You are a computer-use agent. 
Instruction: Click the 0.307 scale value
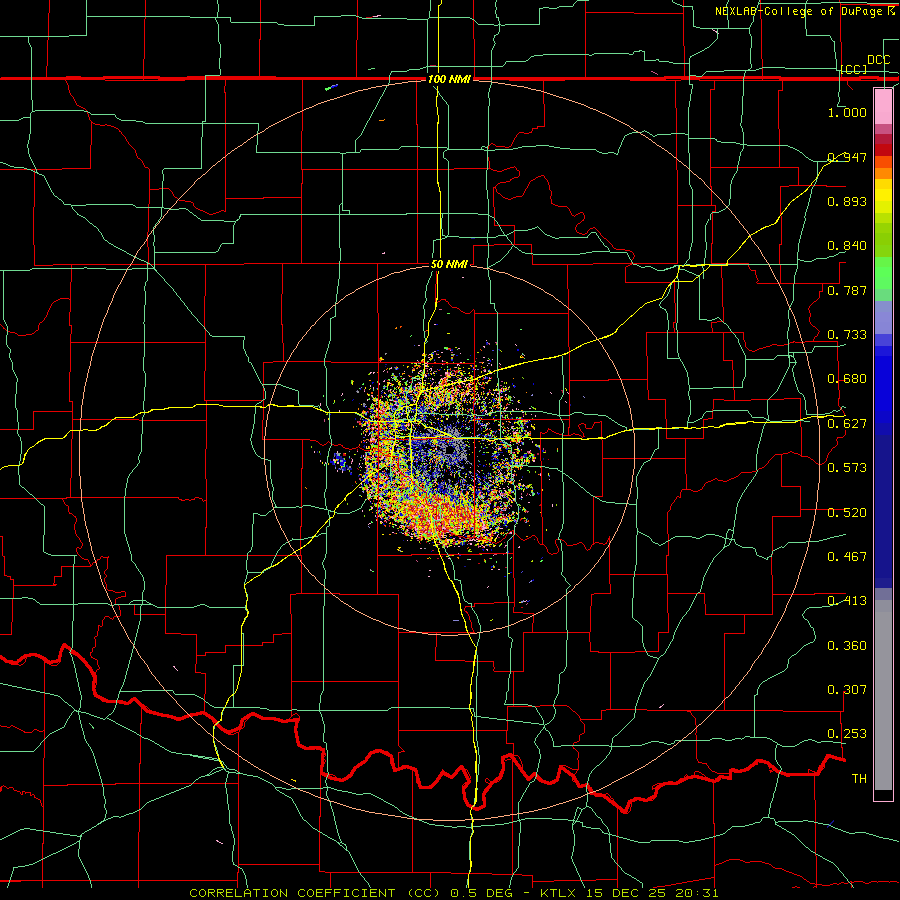click(x=847, y=690)
